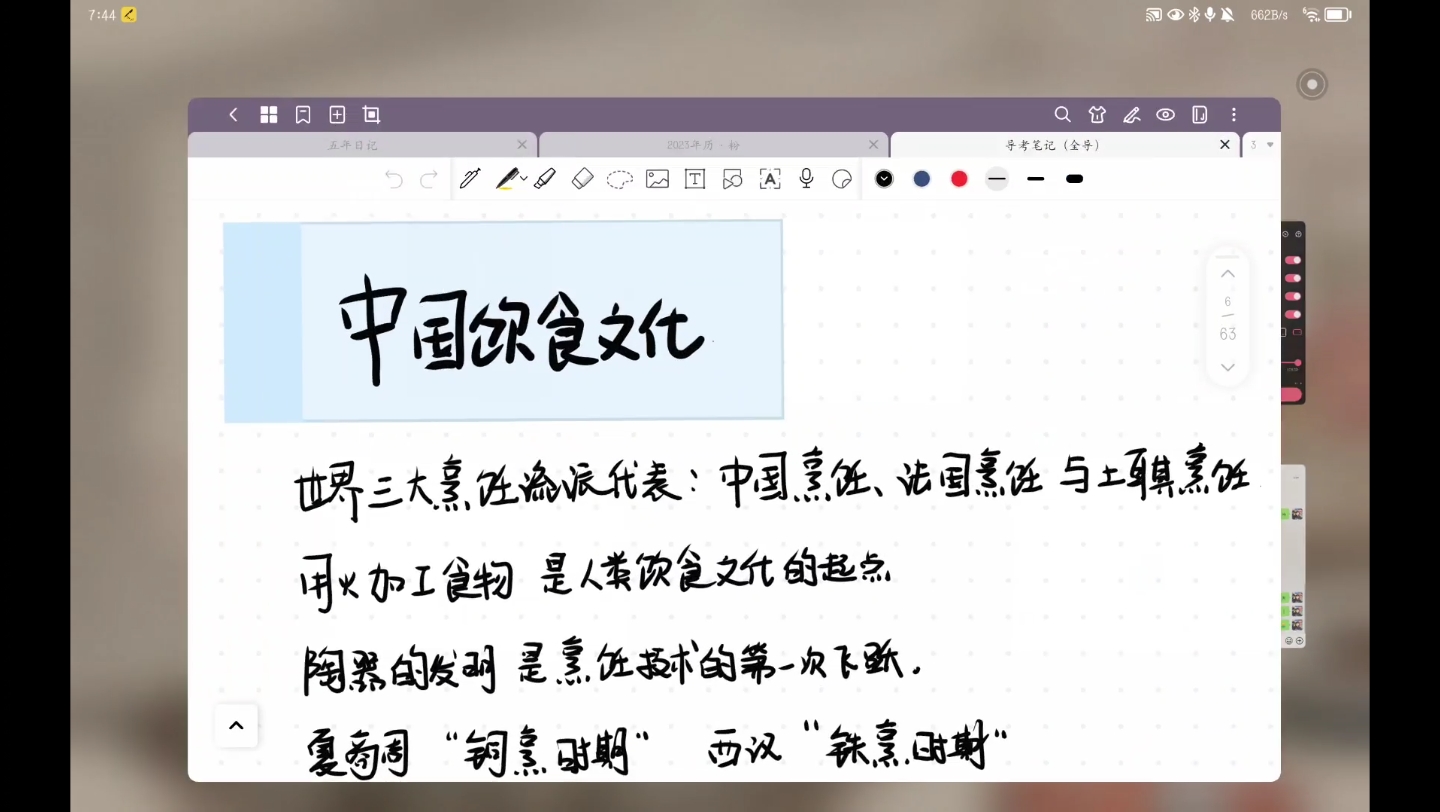The width and height of the screenshot is (1440, 812).
Task: Close the 2023年历·粉 tab
Action: [873, 145]
